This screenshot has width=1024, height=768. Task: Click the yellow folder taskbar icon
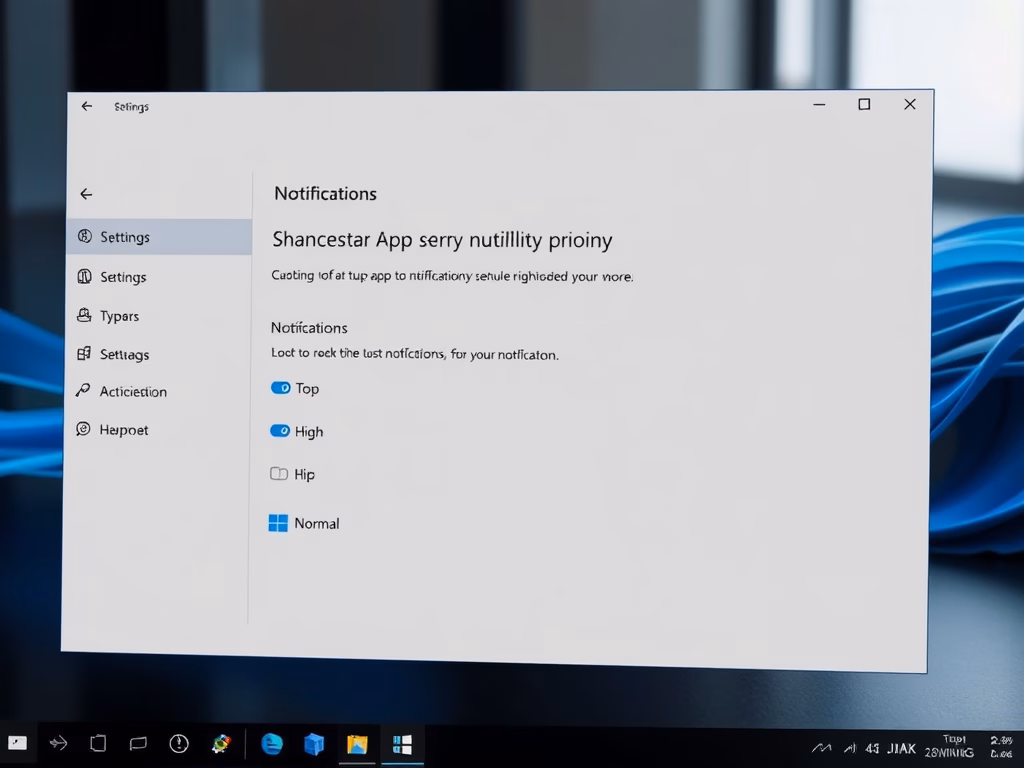coord(357,744)
